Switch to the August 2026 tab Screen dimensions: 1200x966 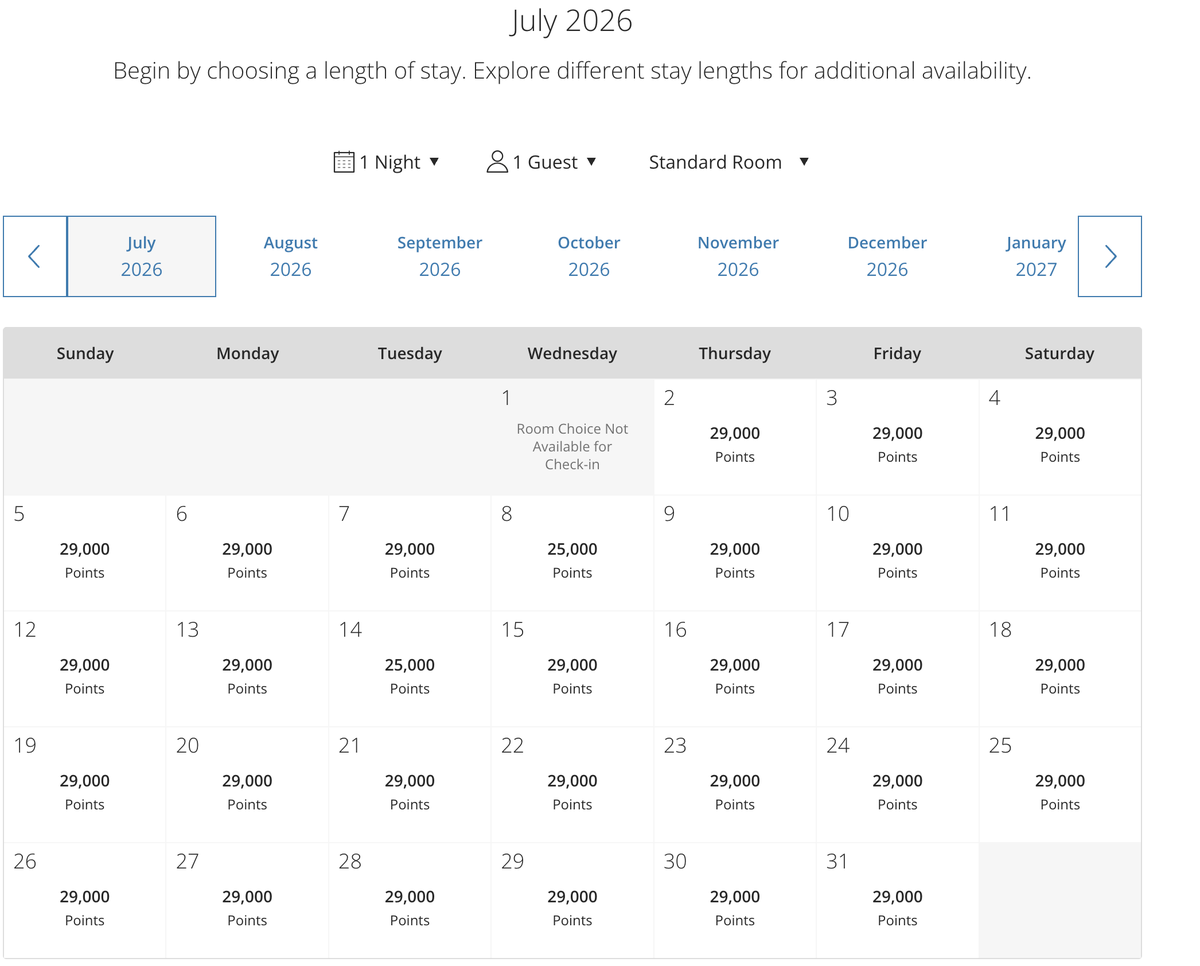pyautogui.click(x=290, y=256)
